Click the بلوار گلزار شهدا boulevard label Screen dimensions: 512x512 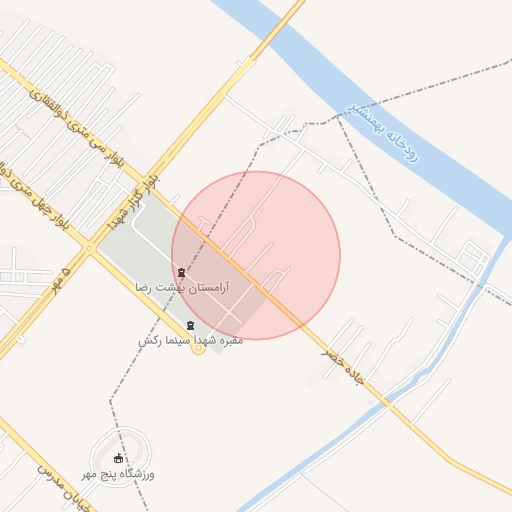pos(134,203)
